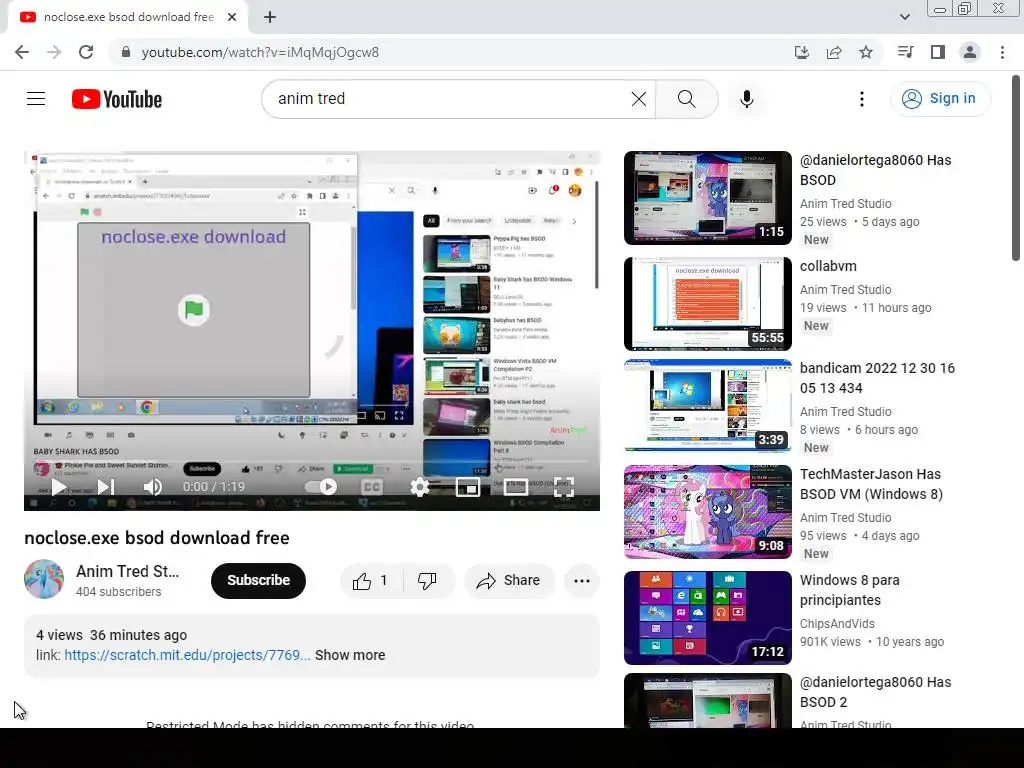Start voice search with microphone
Screen dimensions: 1024x768
747,99
